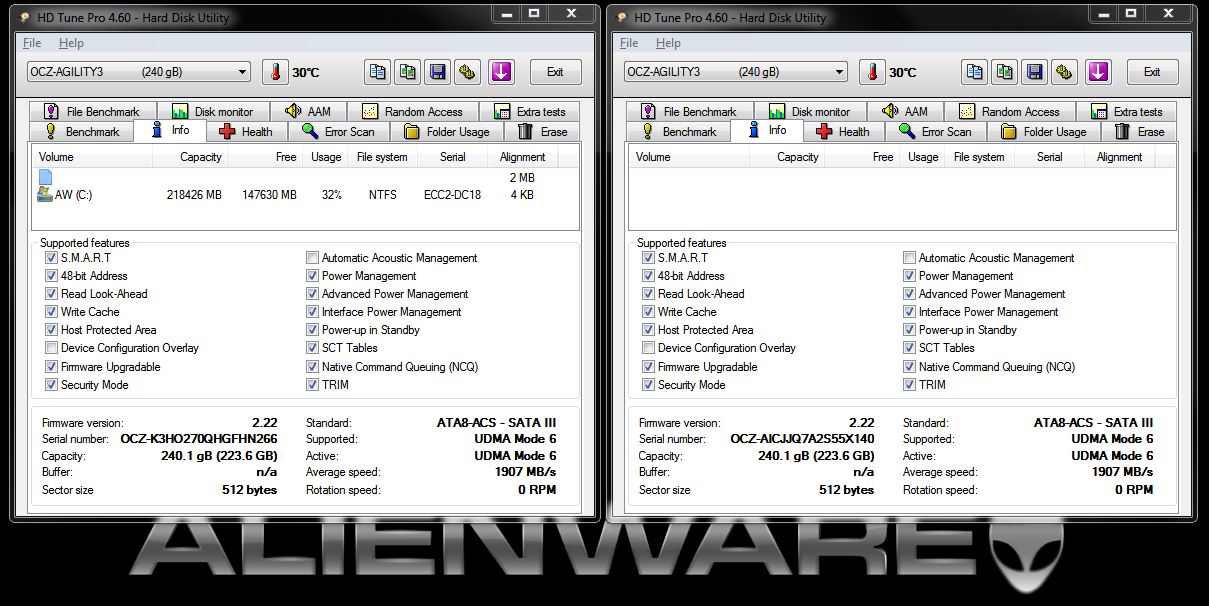The width and height of the screenshot is (1209, 606).
Task: Click the purple down-arrow icon in right window
Action: (1098, 72)
